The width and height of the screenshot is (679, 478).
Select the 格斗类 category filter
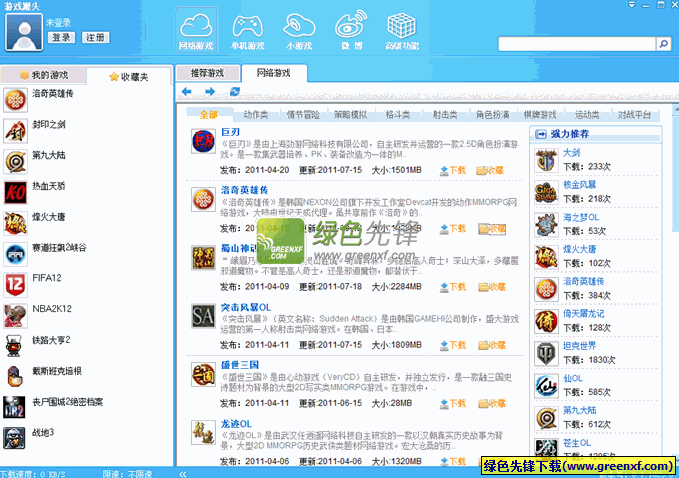398,115
